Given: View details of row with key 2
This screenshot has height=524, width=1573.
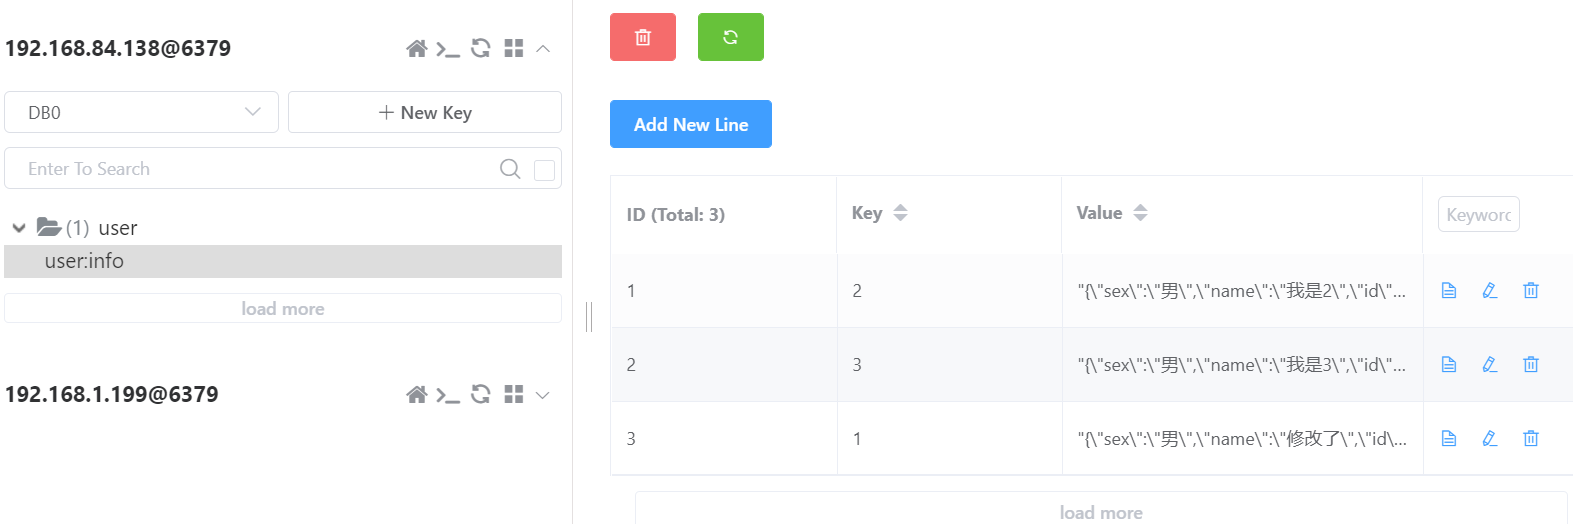Looking at the screenshot, I should point(1449,290).
